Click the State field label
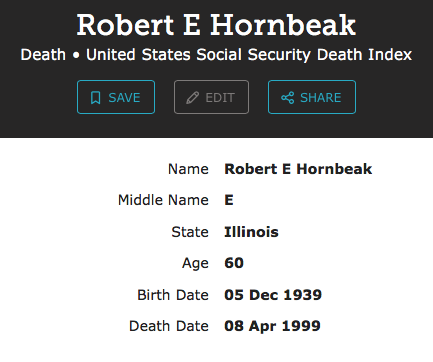Screen dimensions: 433x362 point(190,232)
